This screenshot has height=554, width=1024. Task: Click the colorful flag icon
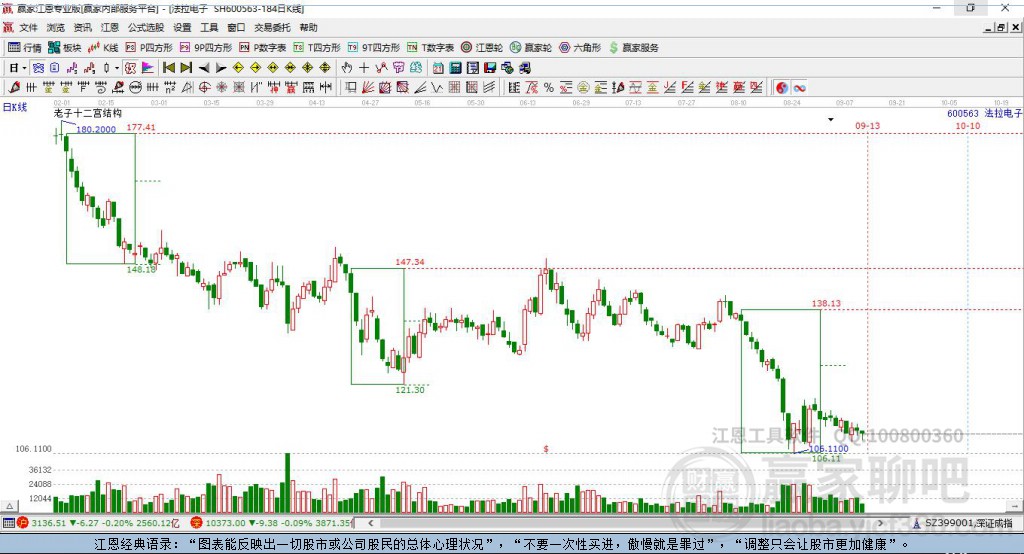click(148, 68)
